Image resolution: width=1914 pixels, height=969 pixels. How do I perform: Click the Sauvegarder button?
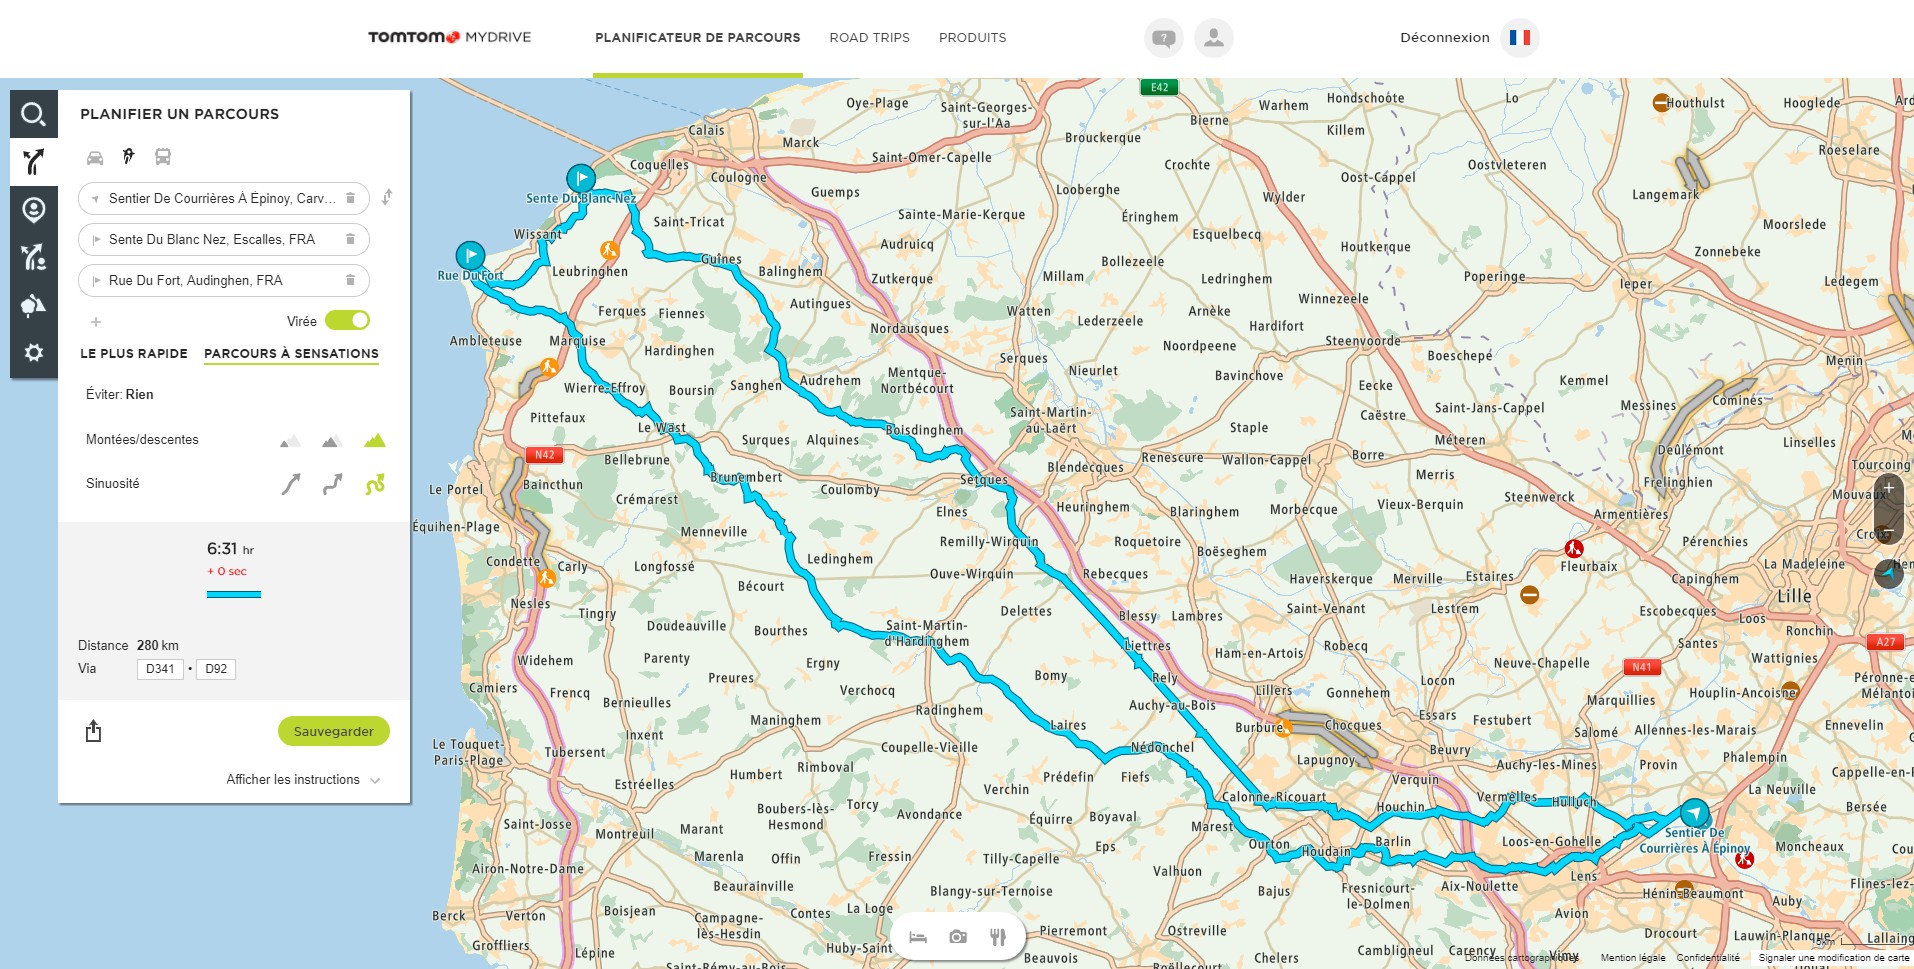tap(333, 731)
